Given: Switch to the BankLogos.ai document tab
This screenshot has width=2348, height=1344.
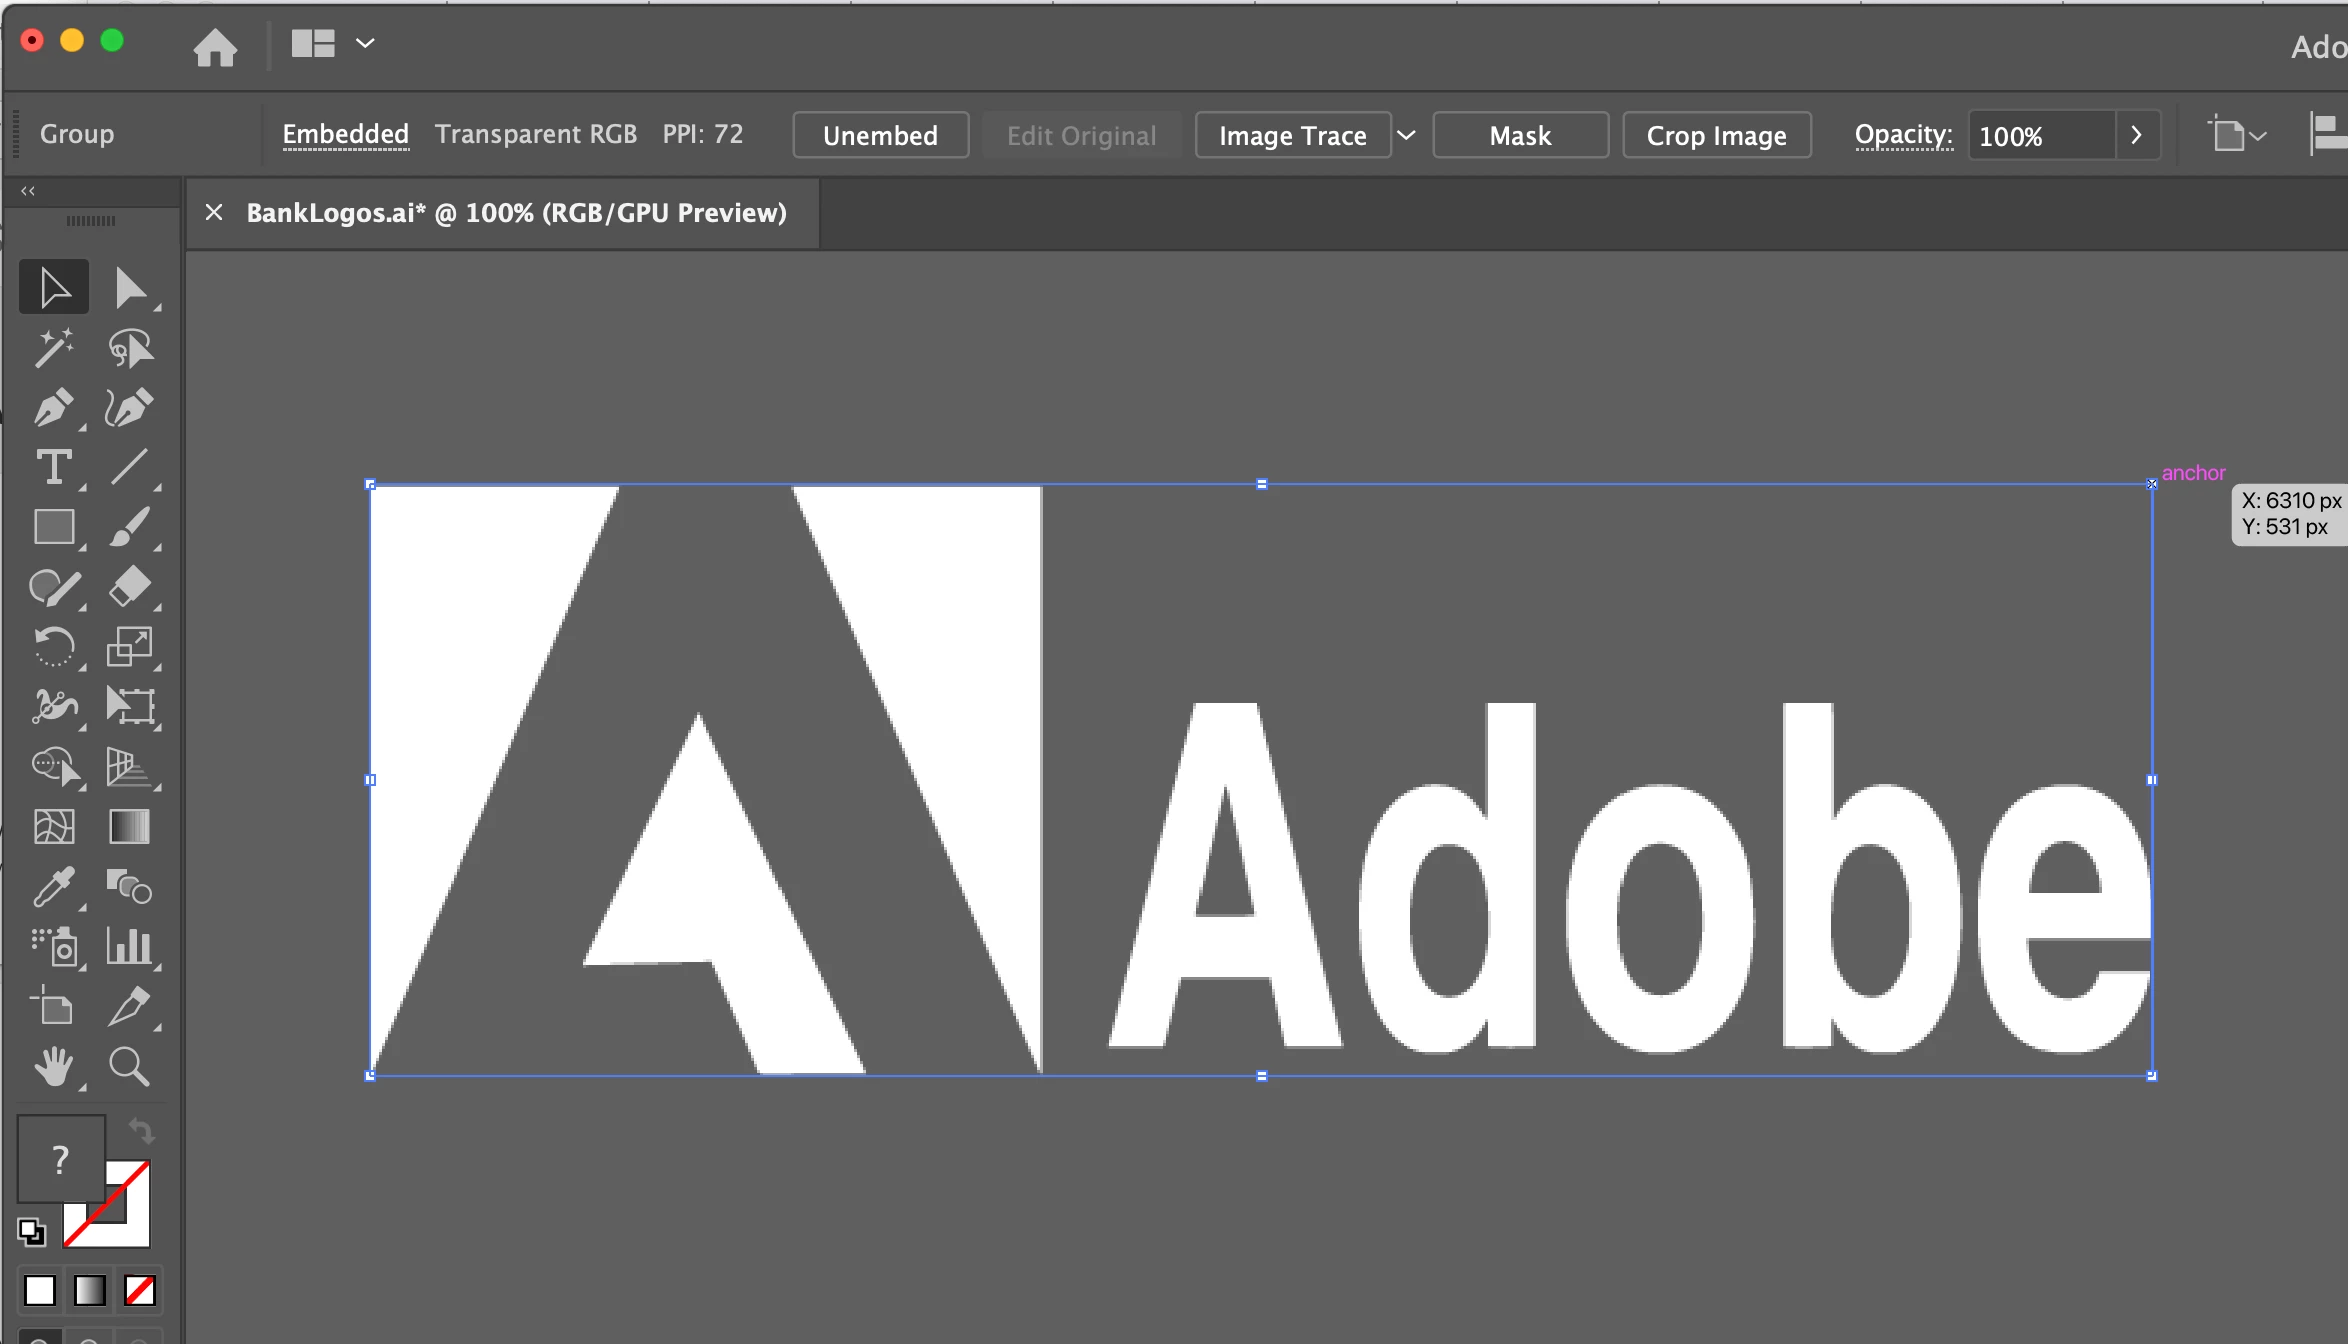Looking at the screenshot, I should tap(516, 213).
